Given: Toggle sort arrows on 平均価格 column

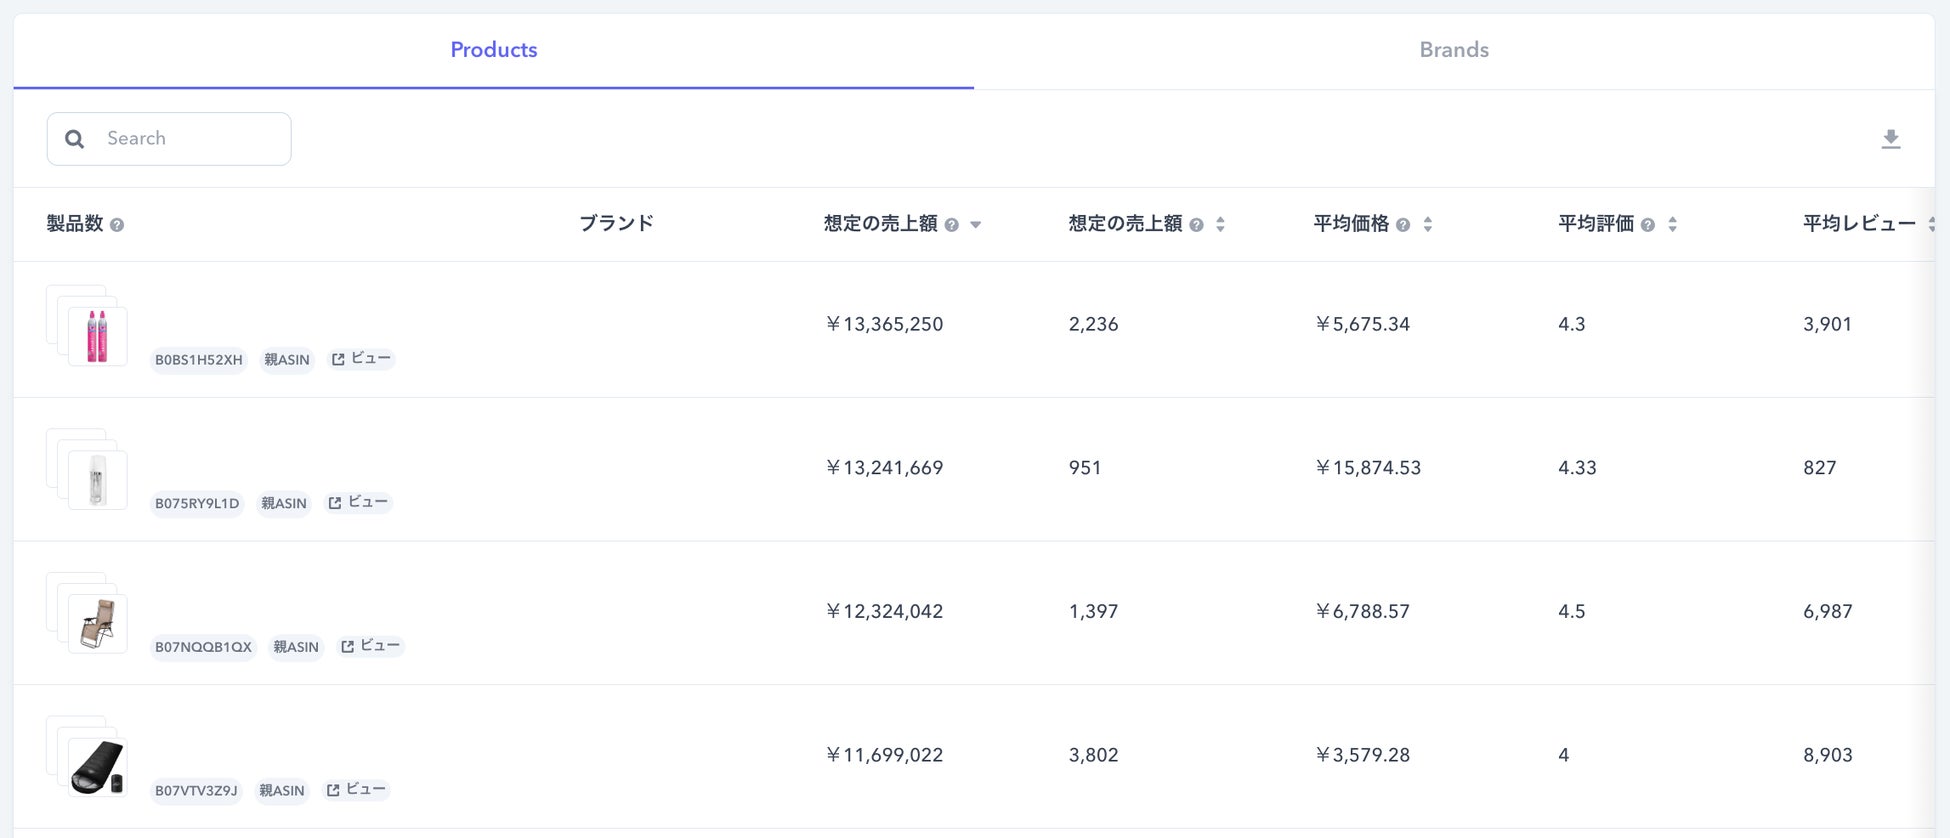Looking at the screenshot, I should tap(1428, 225).
